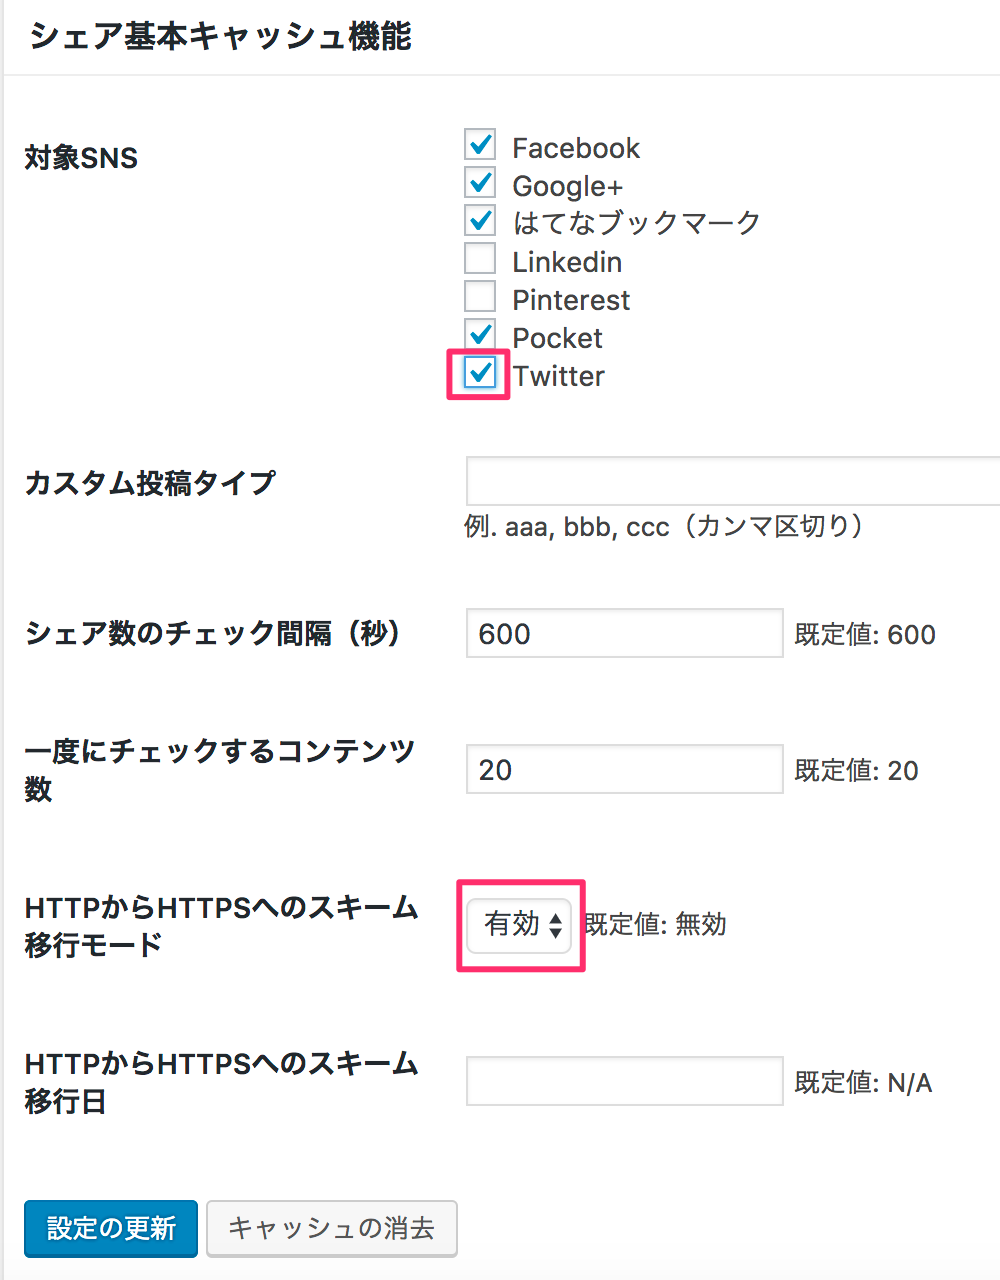Click the Facebook label text
This screenshot has width=1000, height=1280.
pyautogui.click(x=576, y=148)
